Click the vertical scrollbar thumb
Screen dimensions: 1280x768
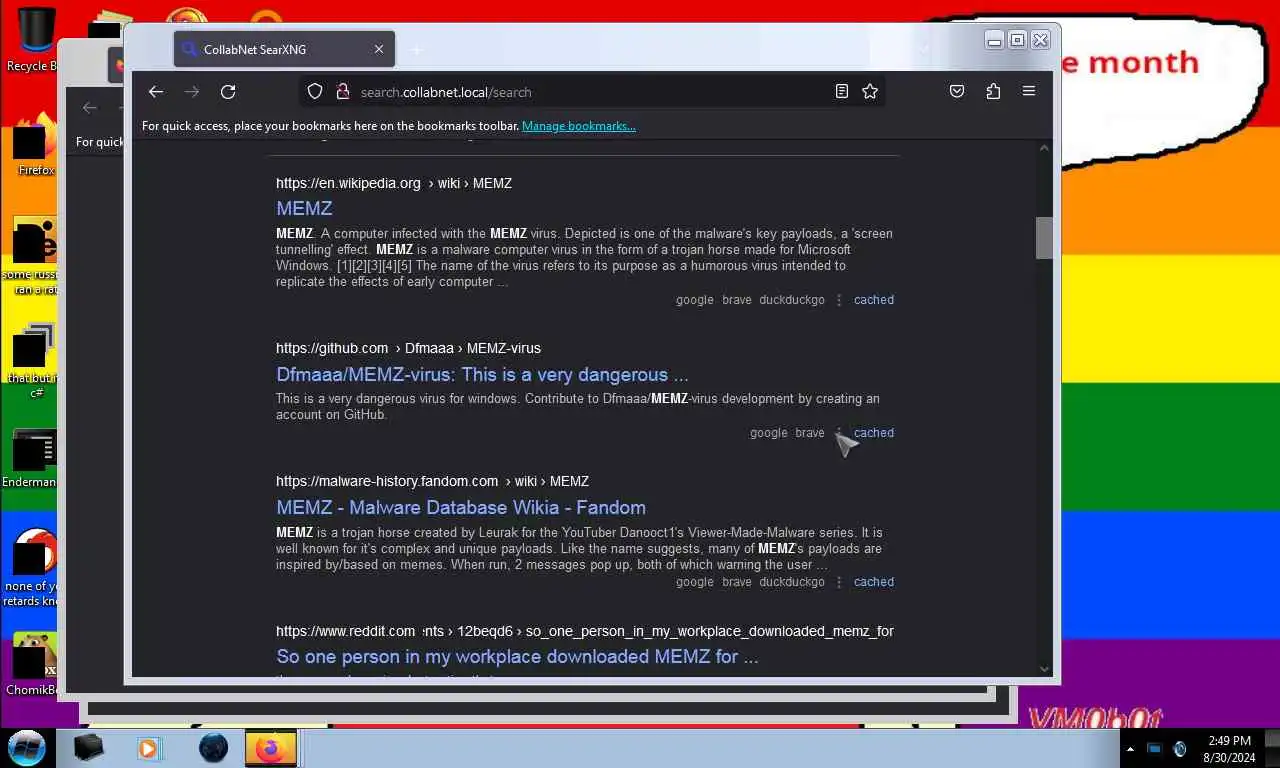tap(1045, 238)
